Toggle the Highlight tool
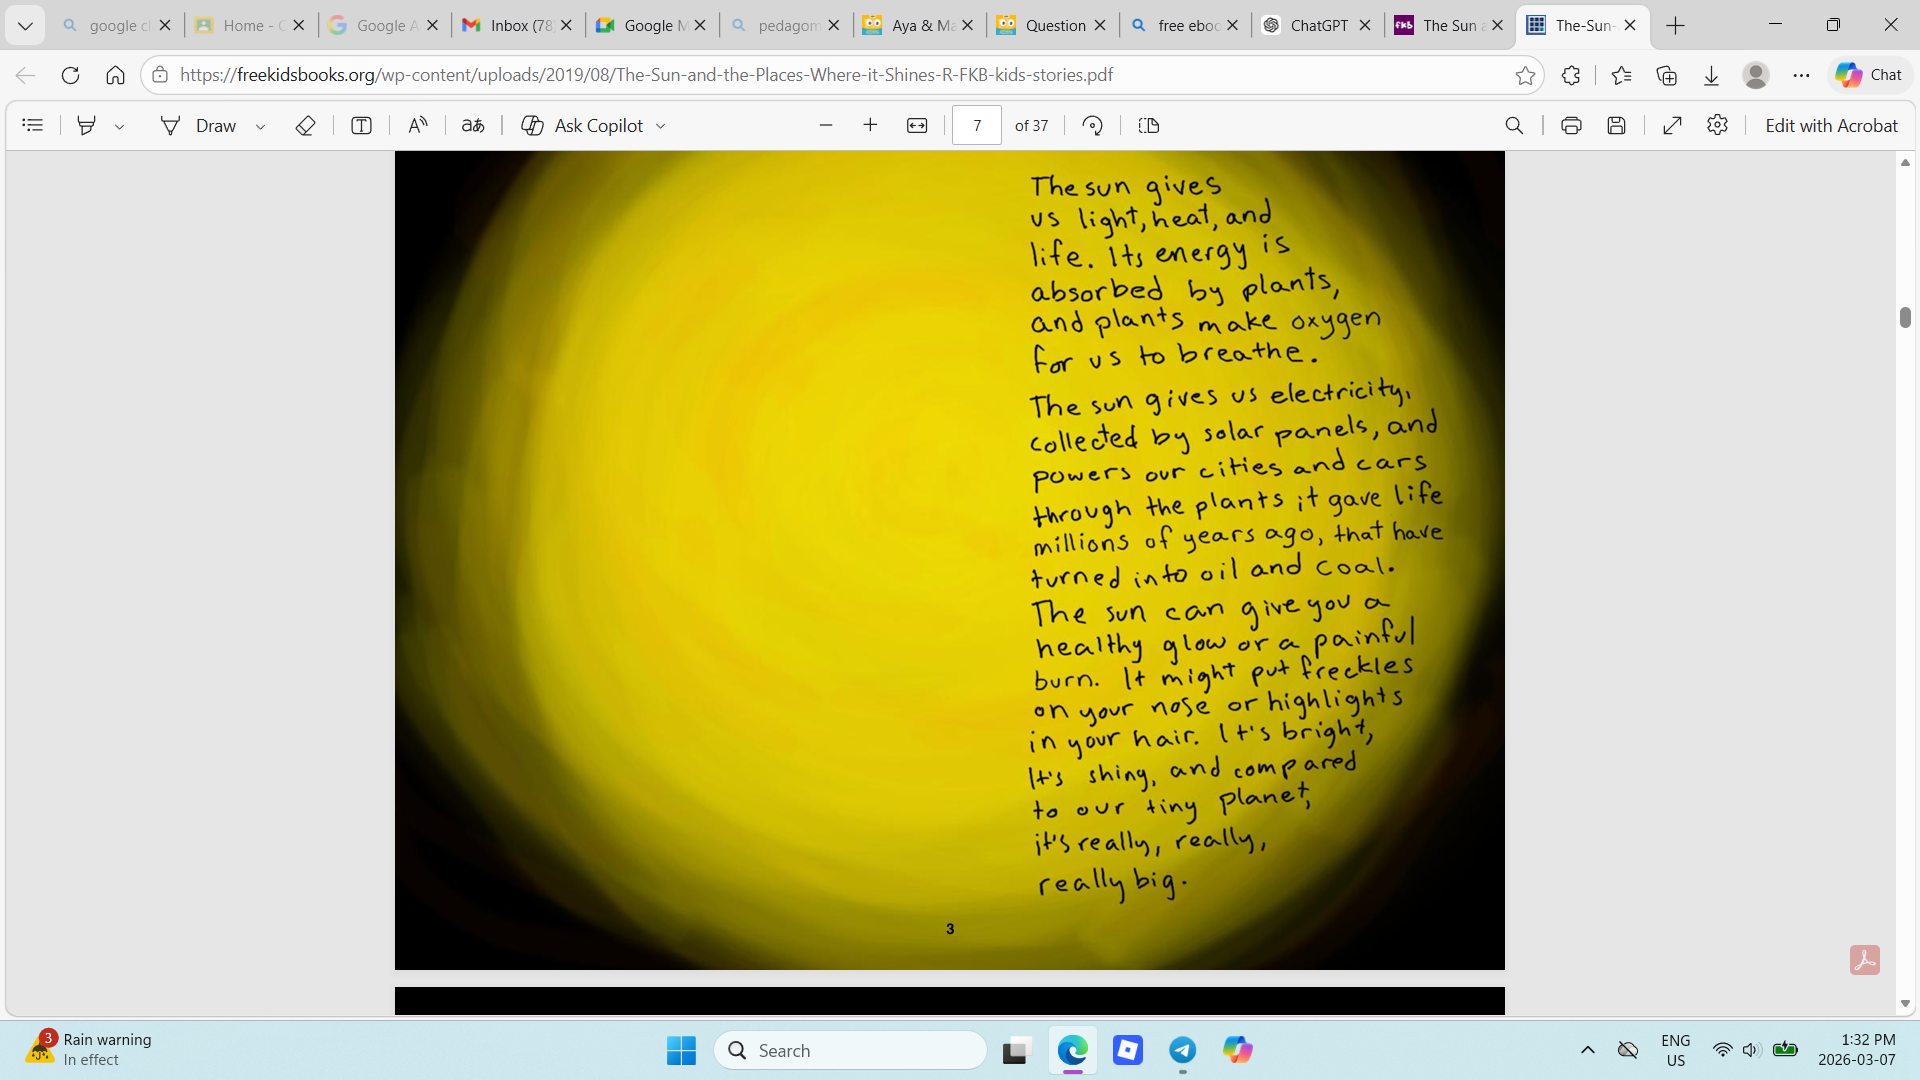 point(87,125)
